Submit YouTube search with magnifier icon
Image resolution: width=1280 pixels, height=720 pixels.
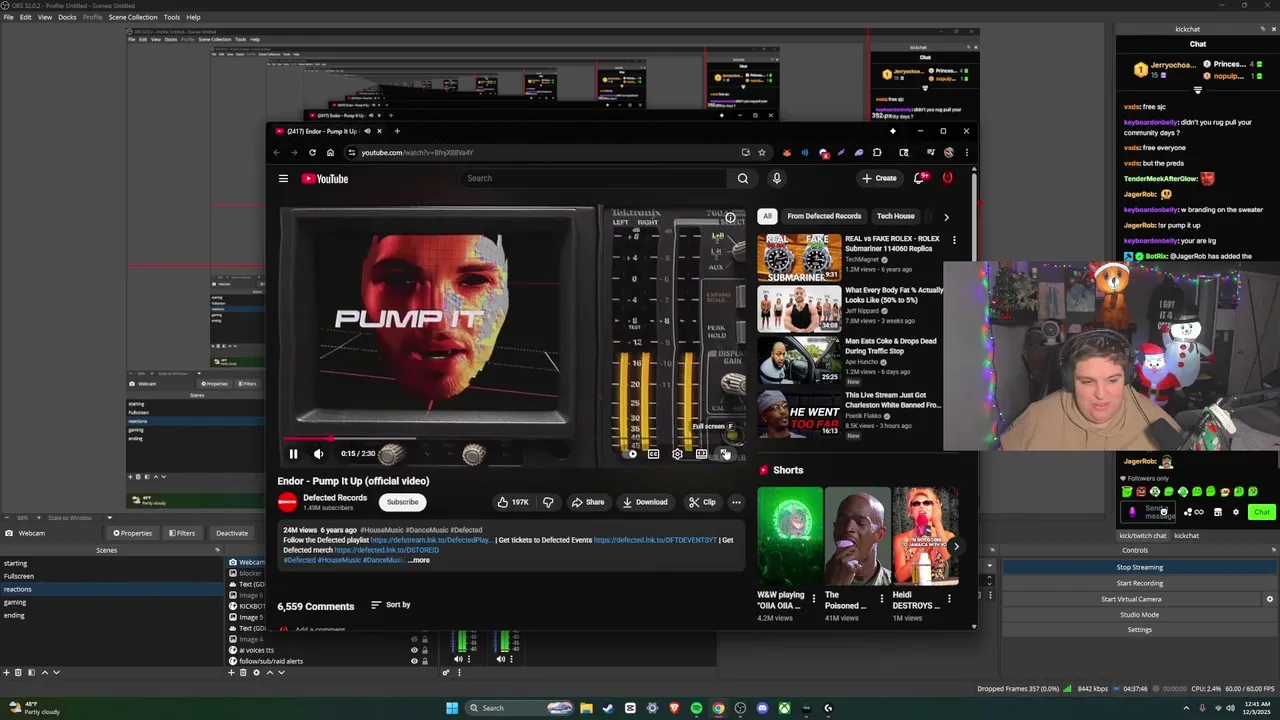(x=743, y=178)
